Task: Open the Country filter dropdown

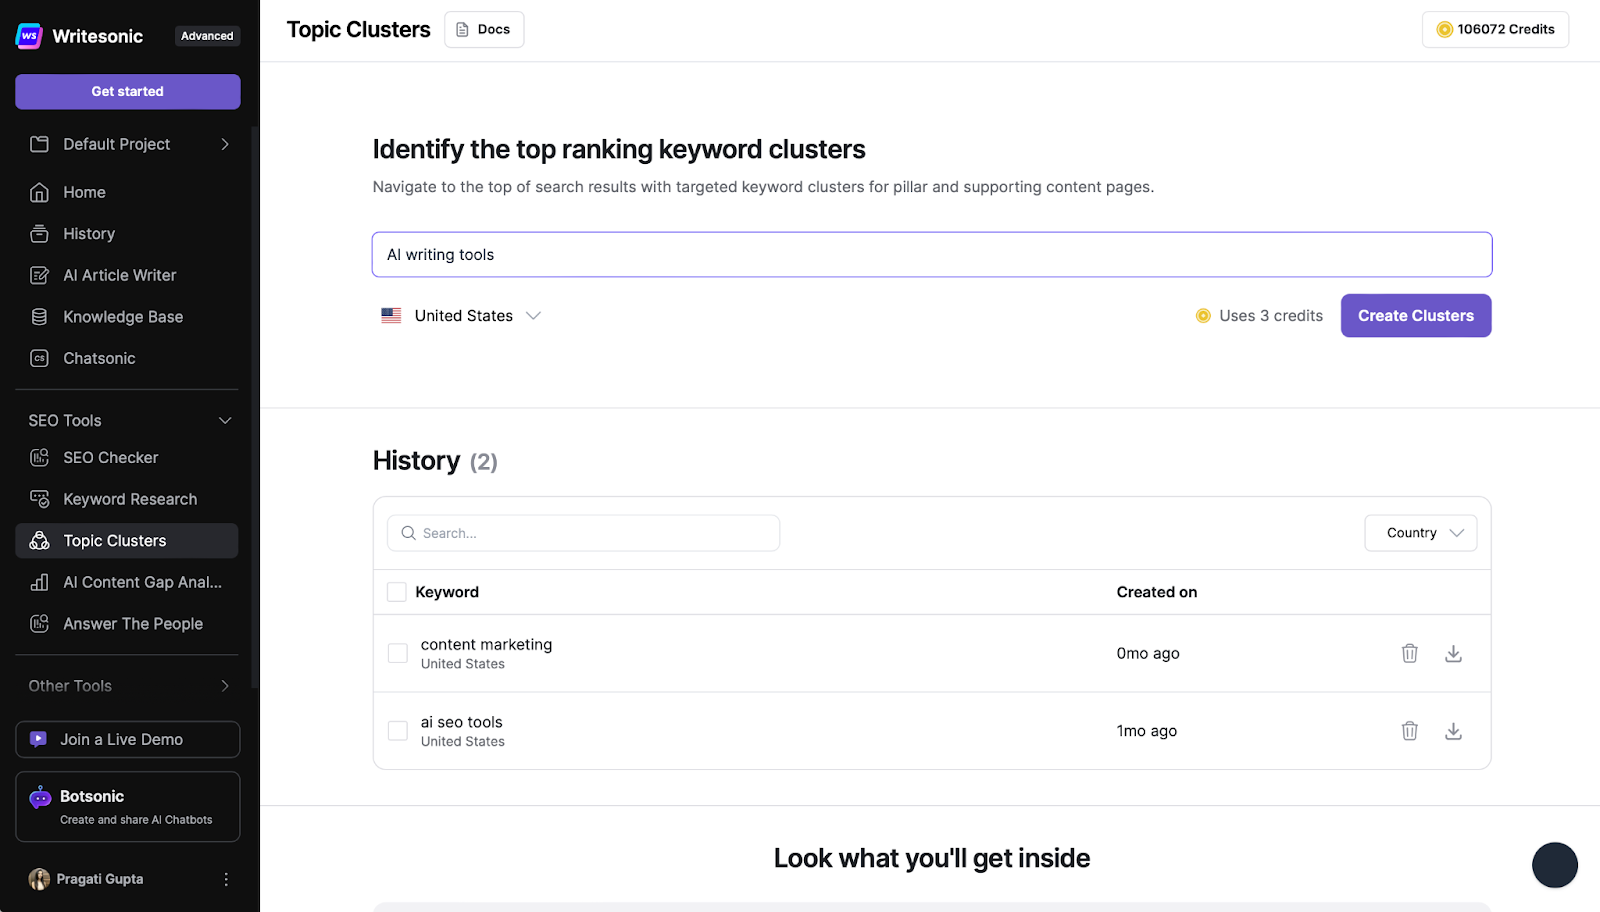Action: pyautogui.click(x=1421, y=533)
